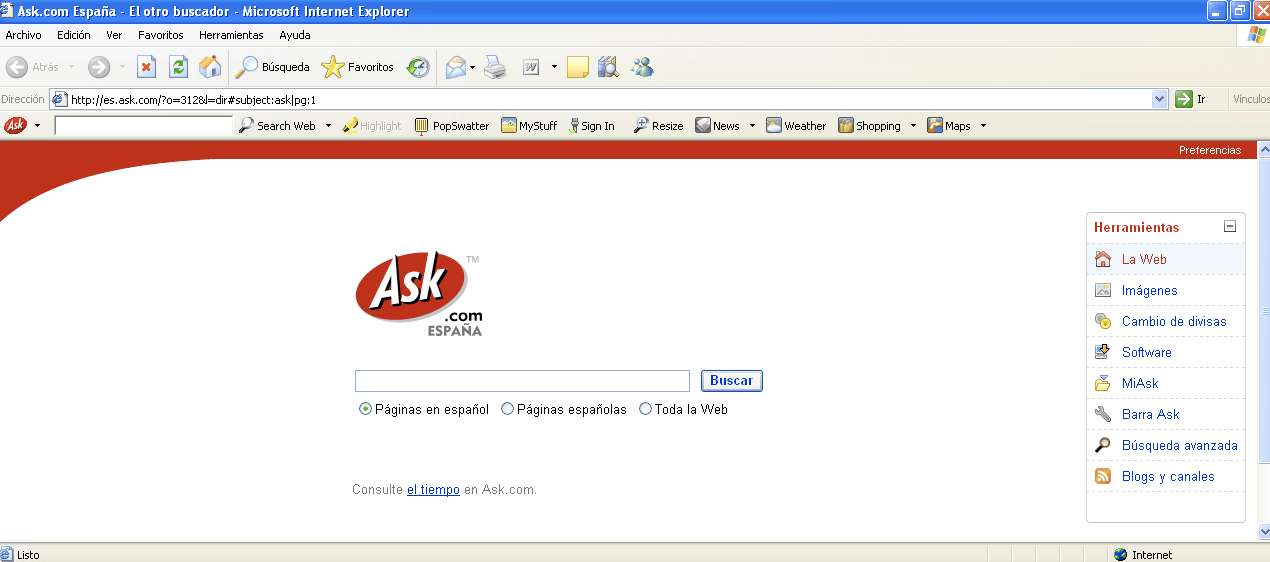
Task: Open the Ayuda menu
Action: pyautogui.click(x=295, y=35)
